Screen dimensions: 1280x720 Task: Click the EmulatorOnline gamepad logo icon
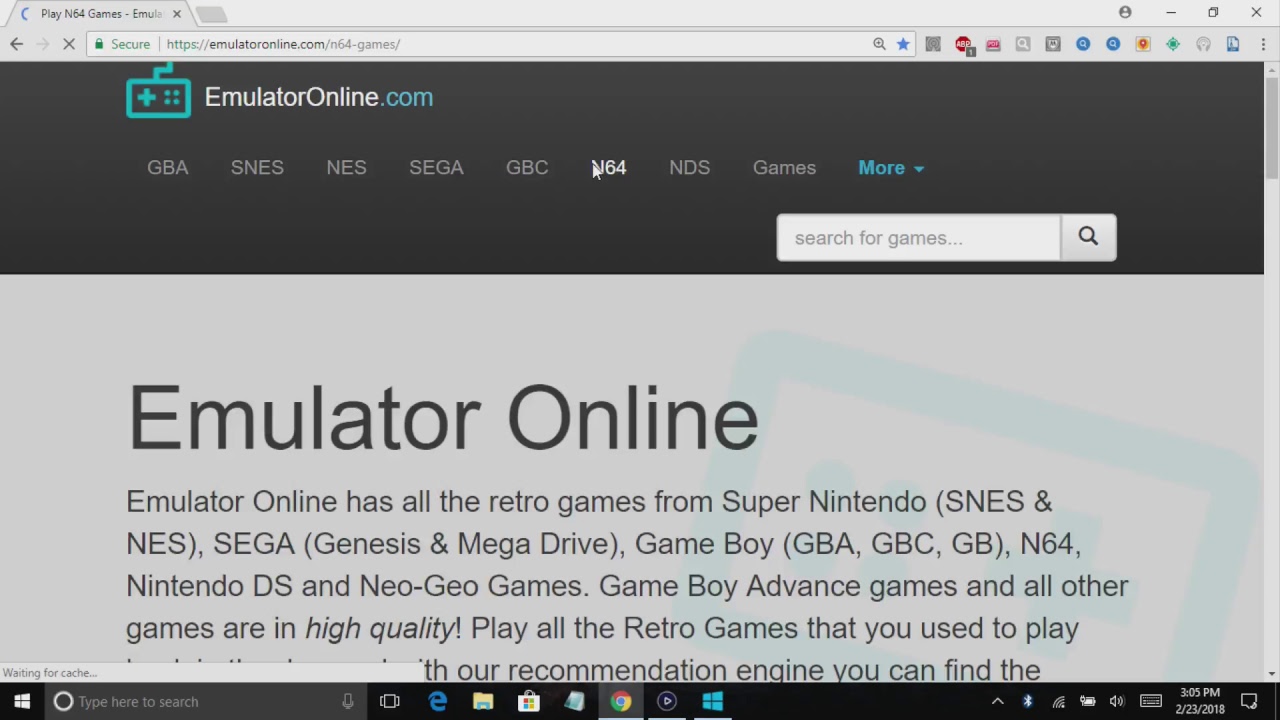(158, 92)
